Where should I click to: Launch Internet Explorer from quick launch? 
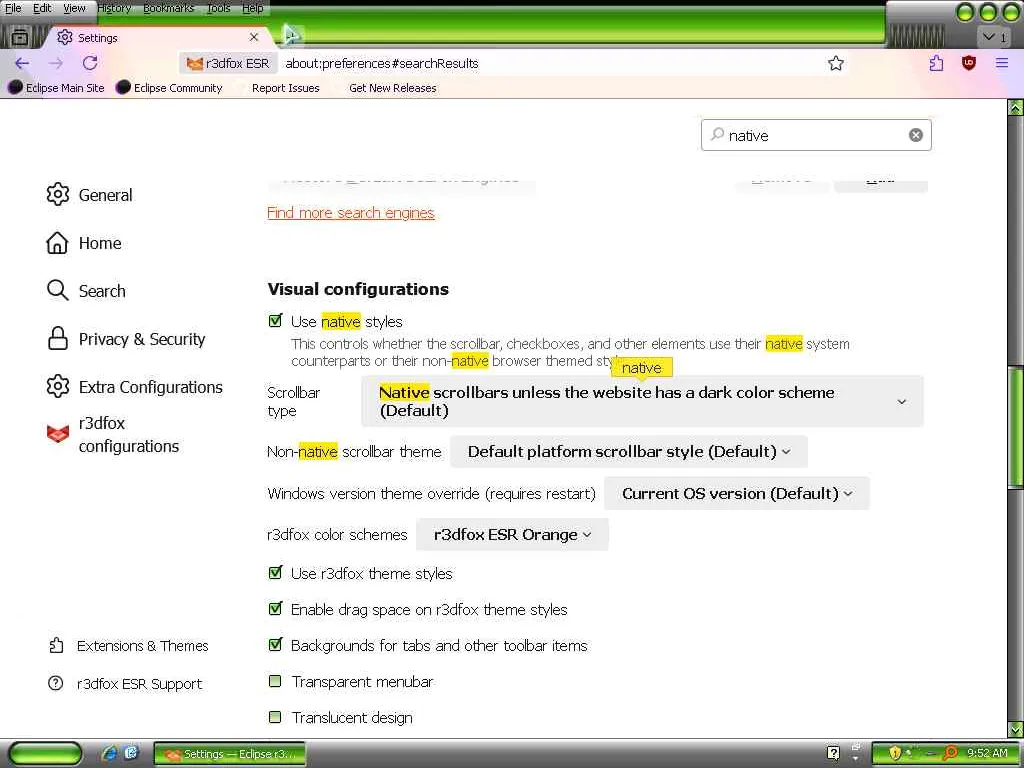pyautogui.click(x=110, y=754)
